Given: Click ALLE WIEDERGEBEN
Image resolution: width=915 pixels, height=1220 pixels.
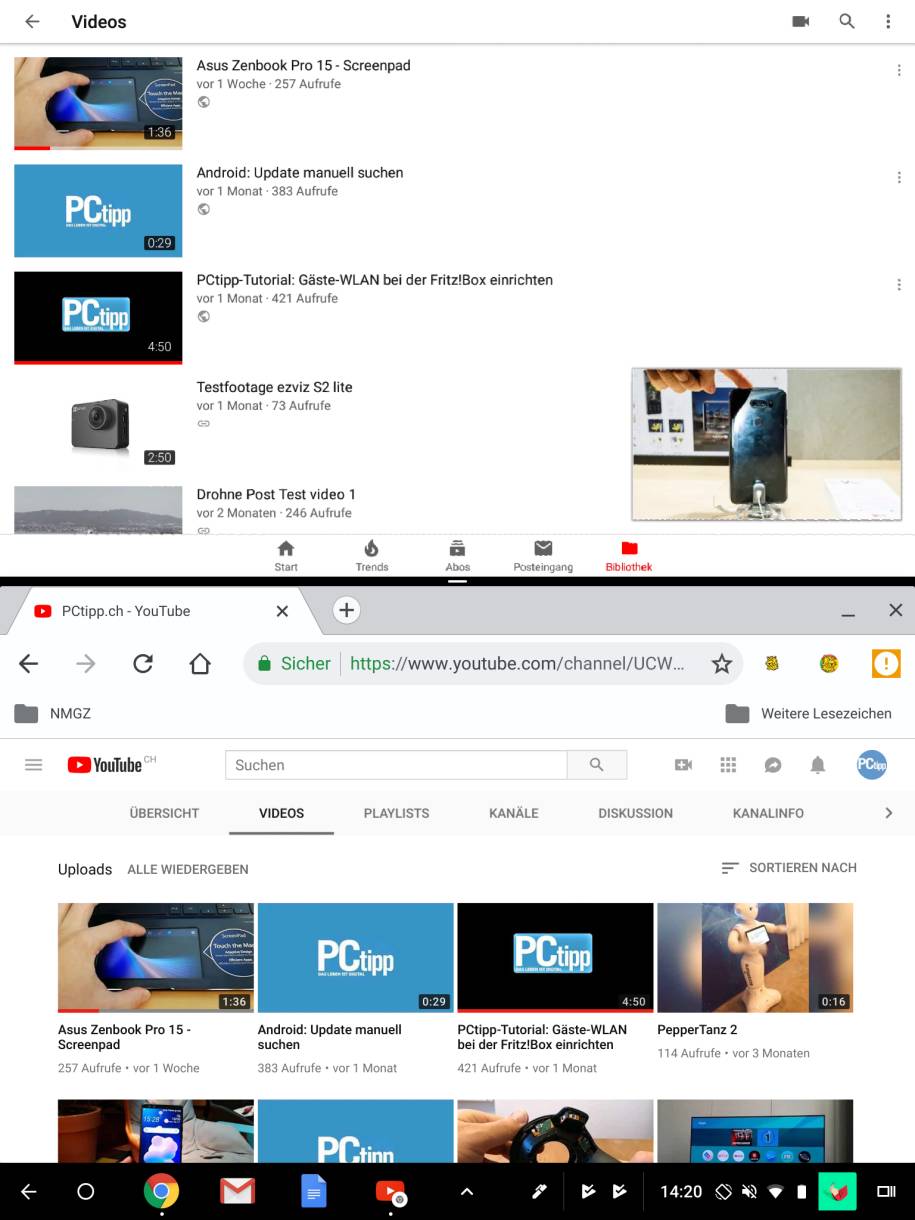Looking at the screenshot, I should pos(188,869).
